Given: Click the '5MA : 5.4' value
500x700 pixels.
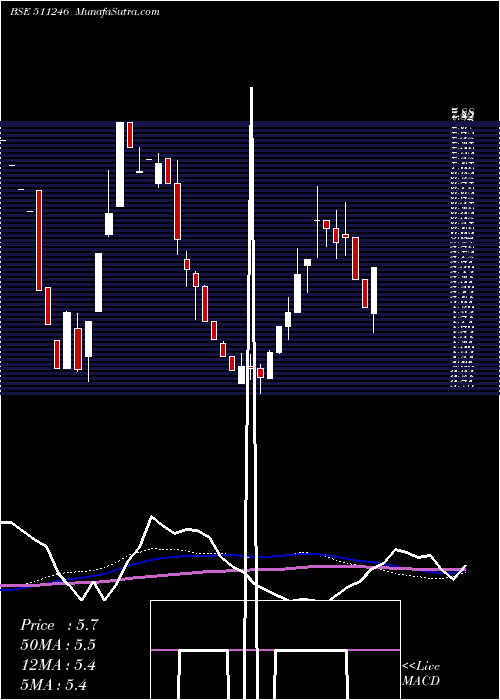Looking at the screenshot, I should [54, 684].
